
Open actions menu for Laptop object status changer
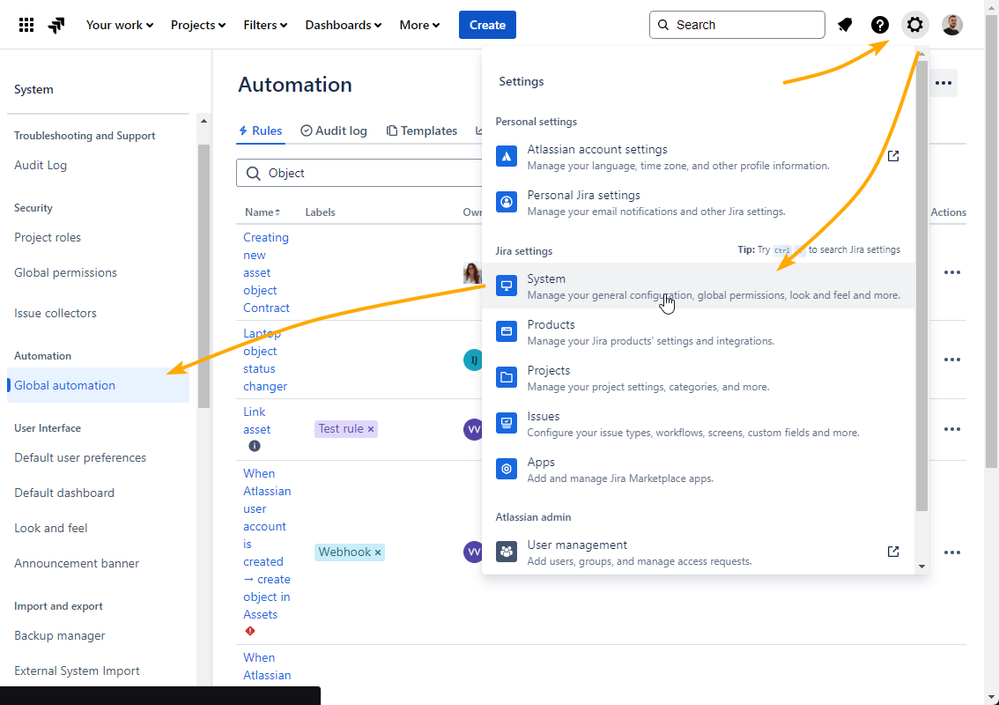pos(952,360)
